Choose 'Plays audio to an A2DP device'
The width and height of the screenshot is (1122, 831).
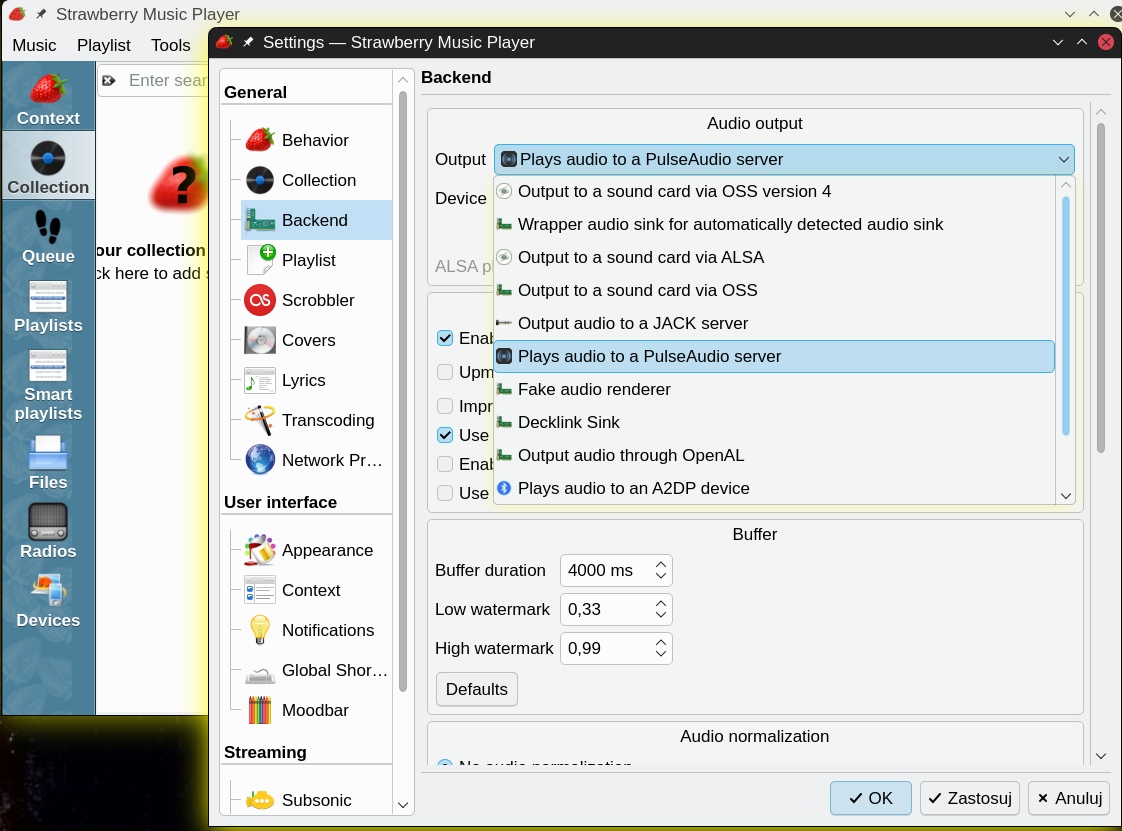tap(774, 488)
